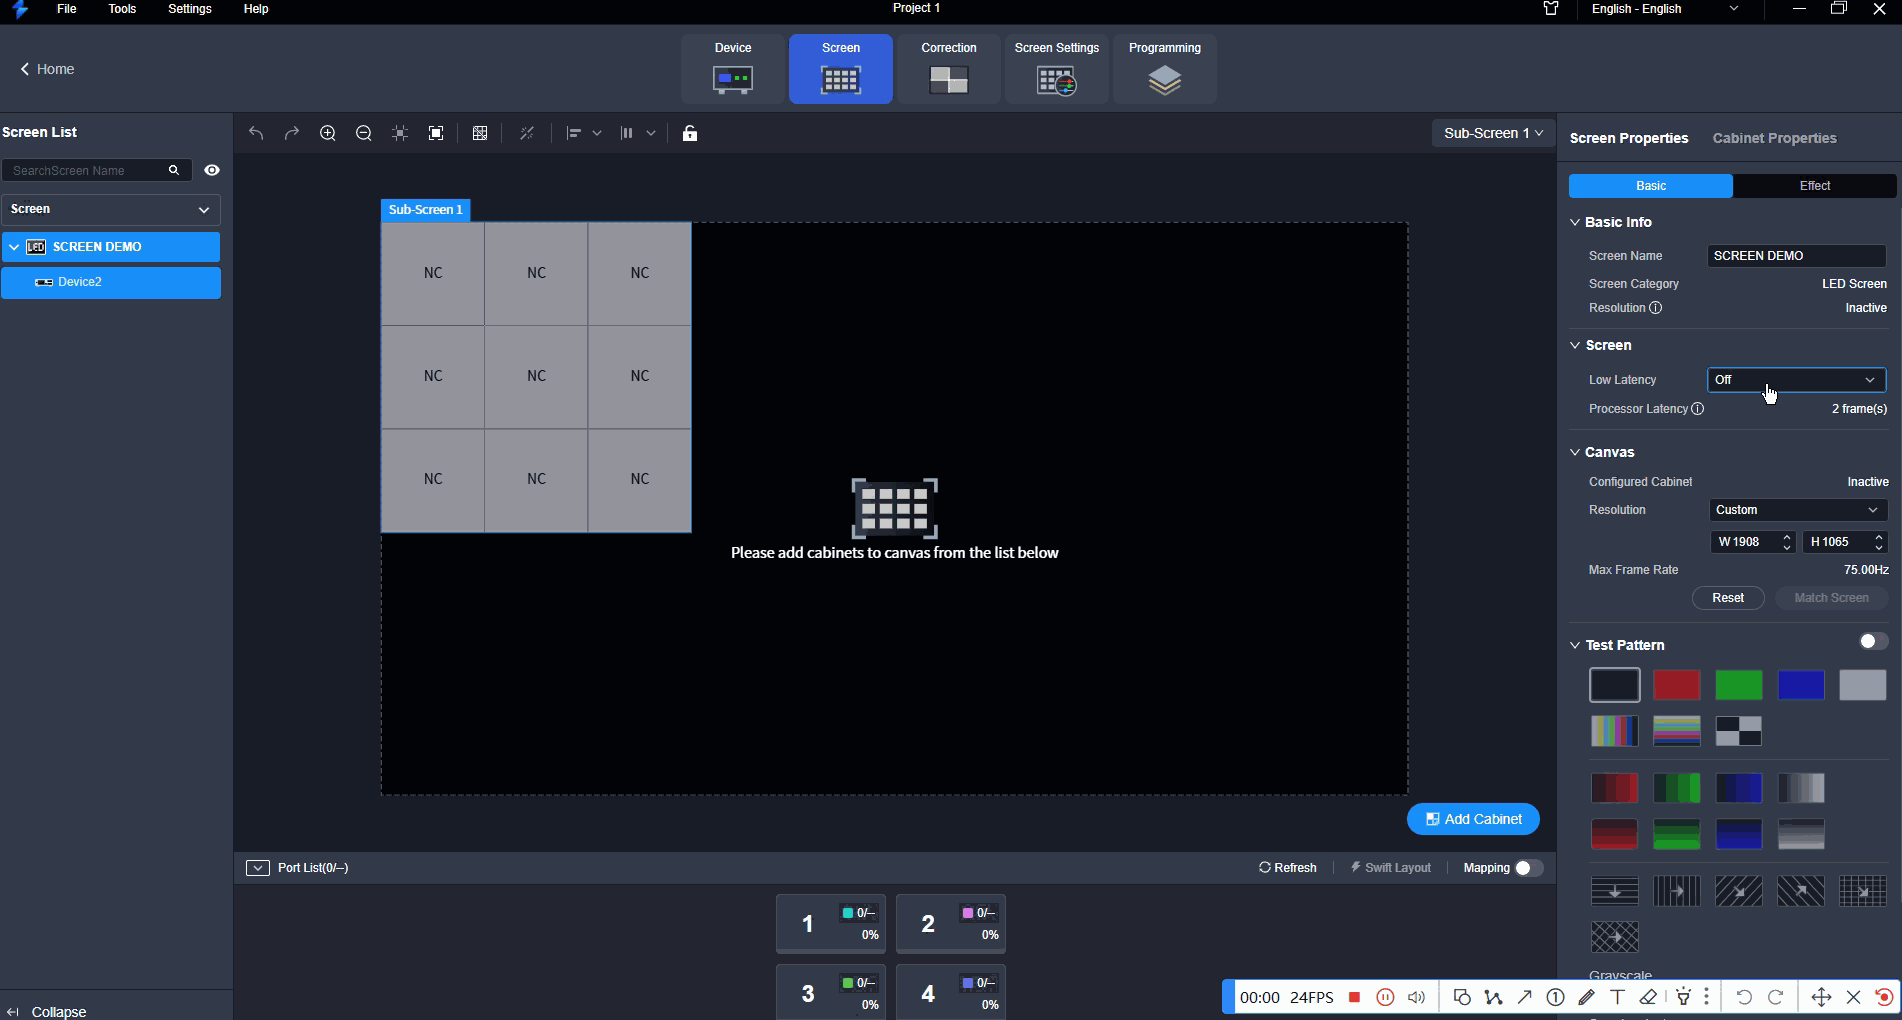Open the Tools menu
Screen dimensions: 1902x1020
122,9
